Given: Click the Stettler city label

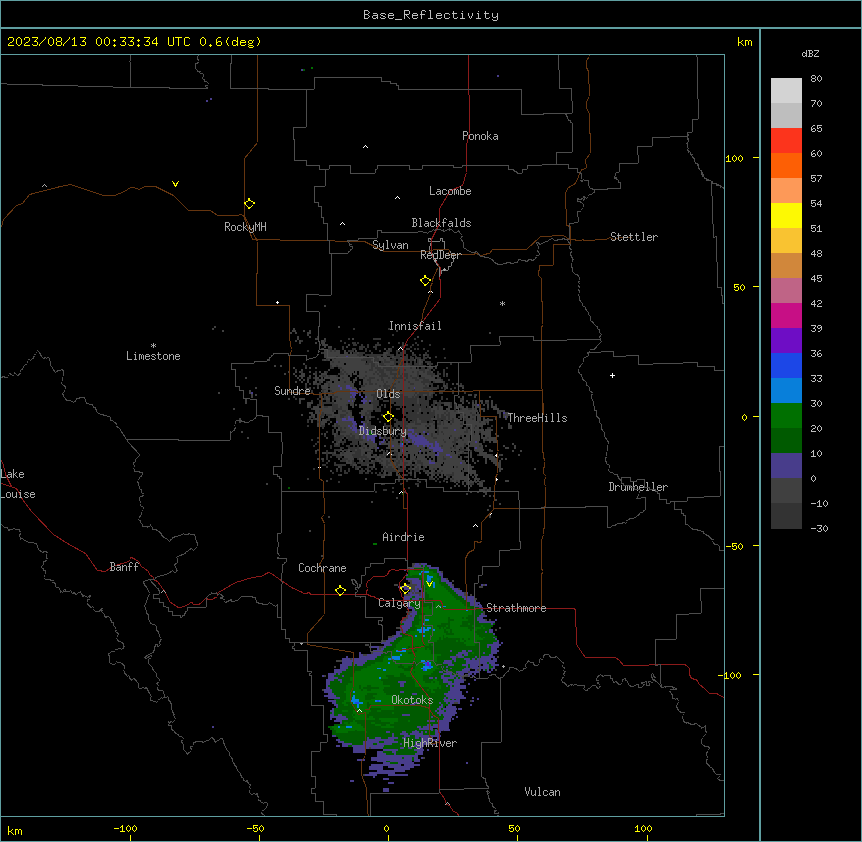Looking at the screenshot, I should pyautogui.click(x=633, y=237).
